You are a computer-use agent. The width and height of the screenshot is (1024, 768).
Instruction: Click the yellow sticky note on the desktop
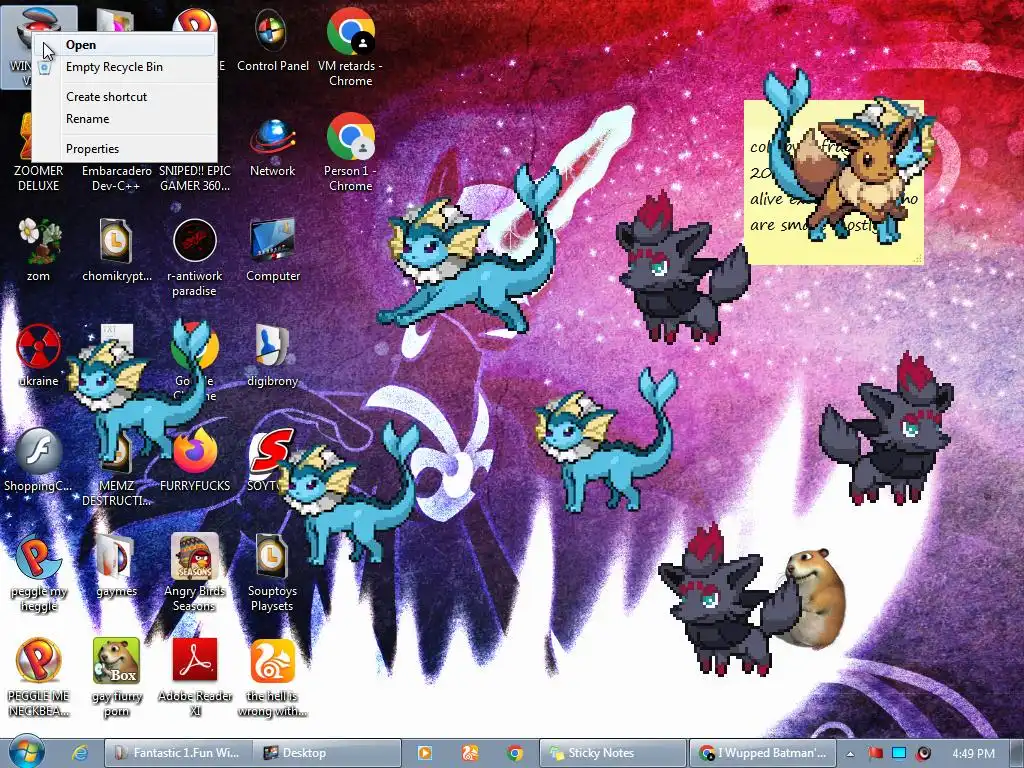pyautogui.click(x=834, y=182)
